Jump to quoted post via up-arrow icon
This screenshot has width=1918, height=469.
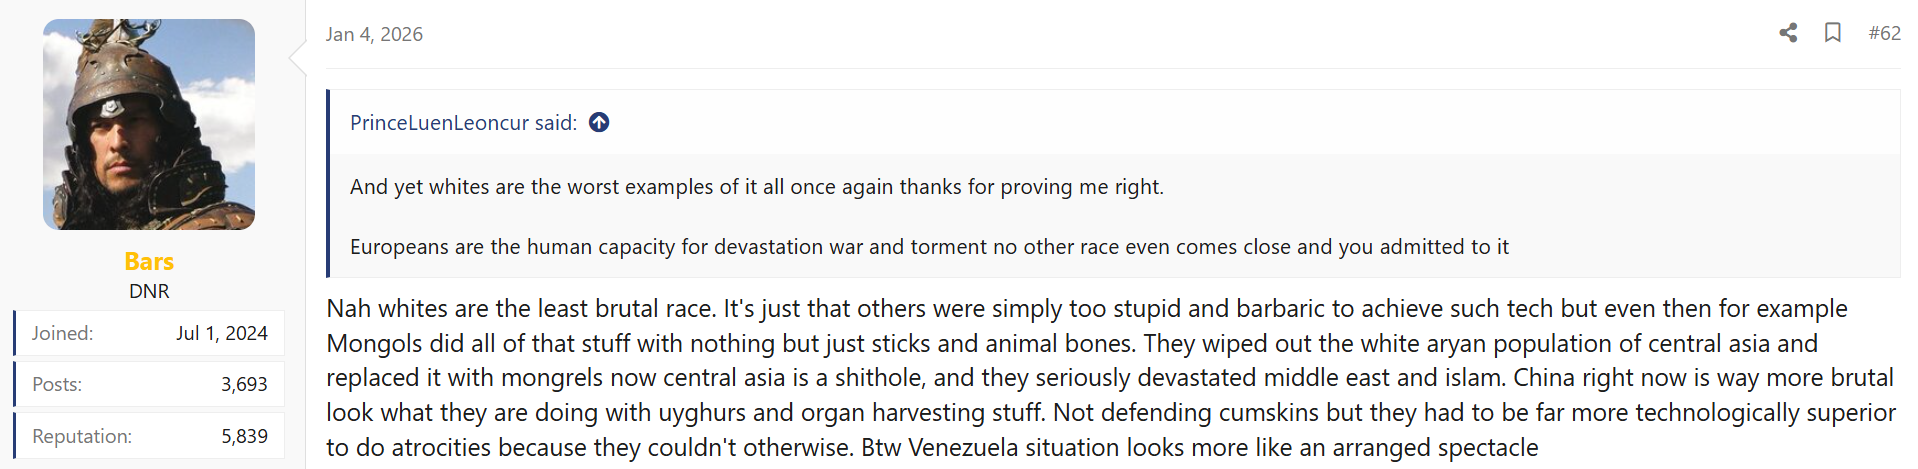tap(599, 122)
